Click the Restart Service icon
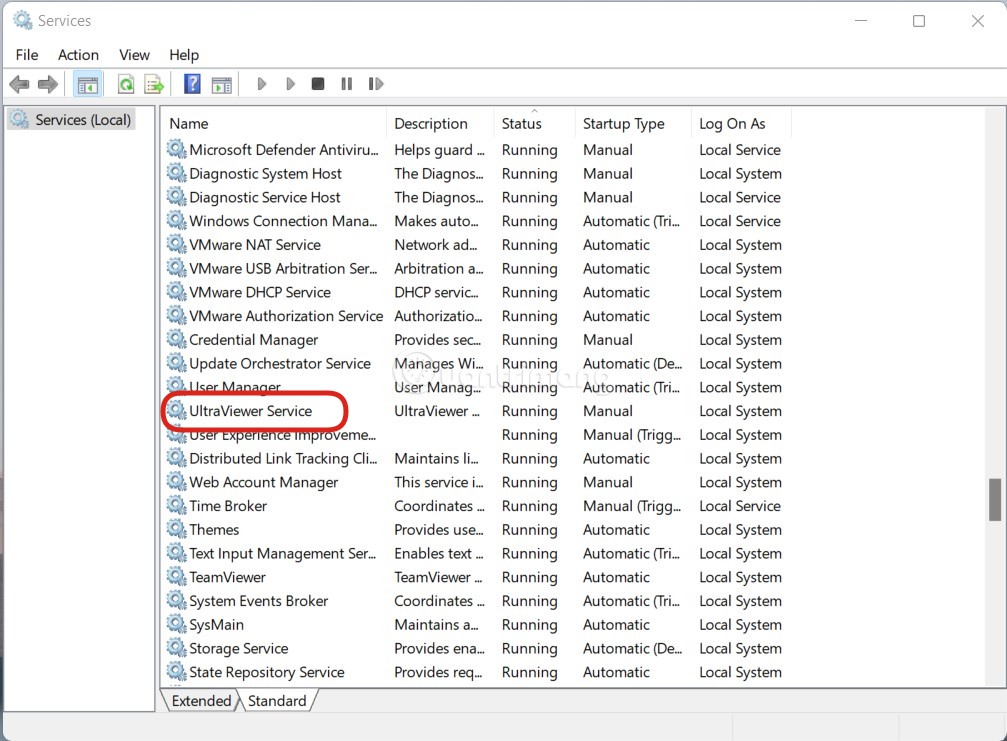Image resolution: width=1007 pixels, height=741 pixels. (x=376, y=84)
